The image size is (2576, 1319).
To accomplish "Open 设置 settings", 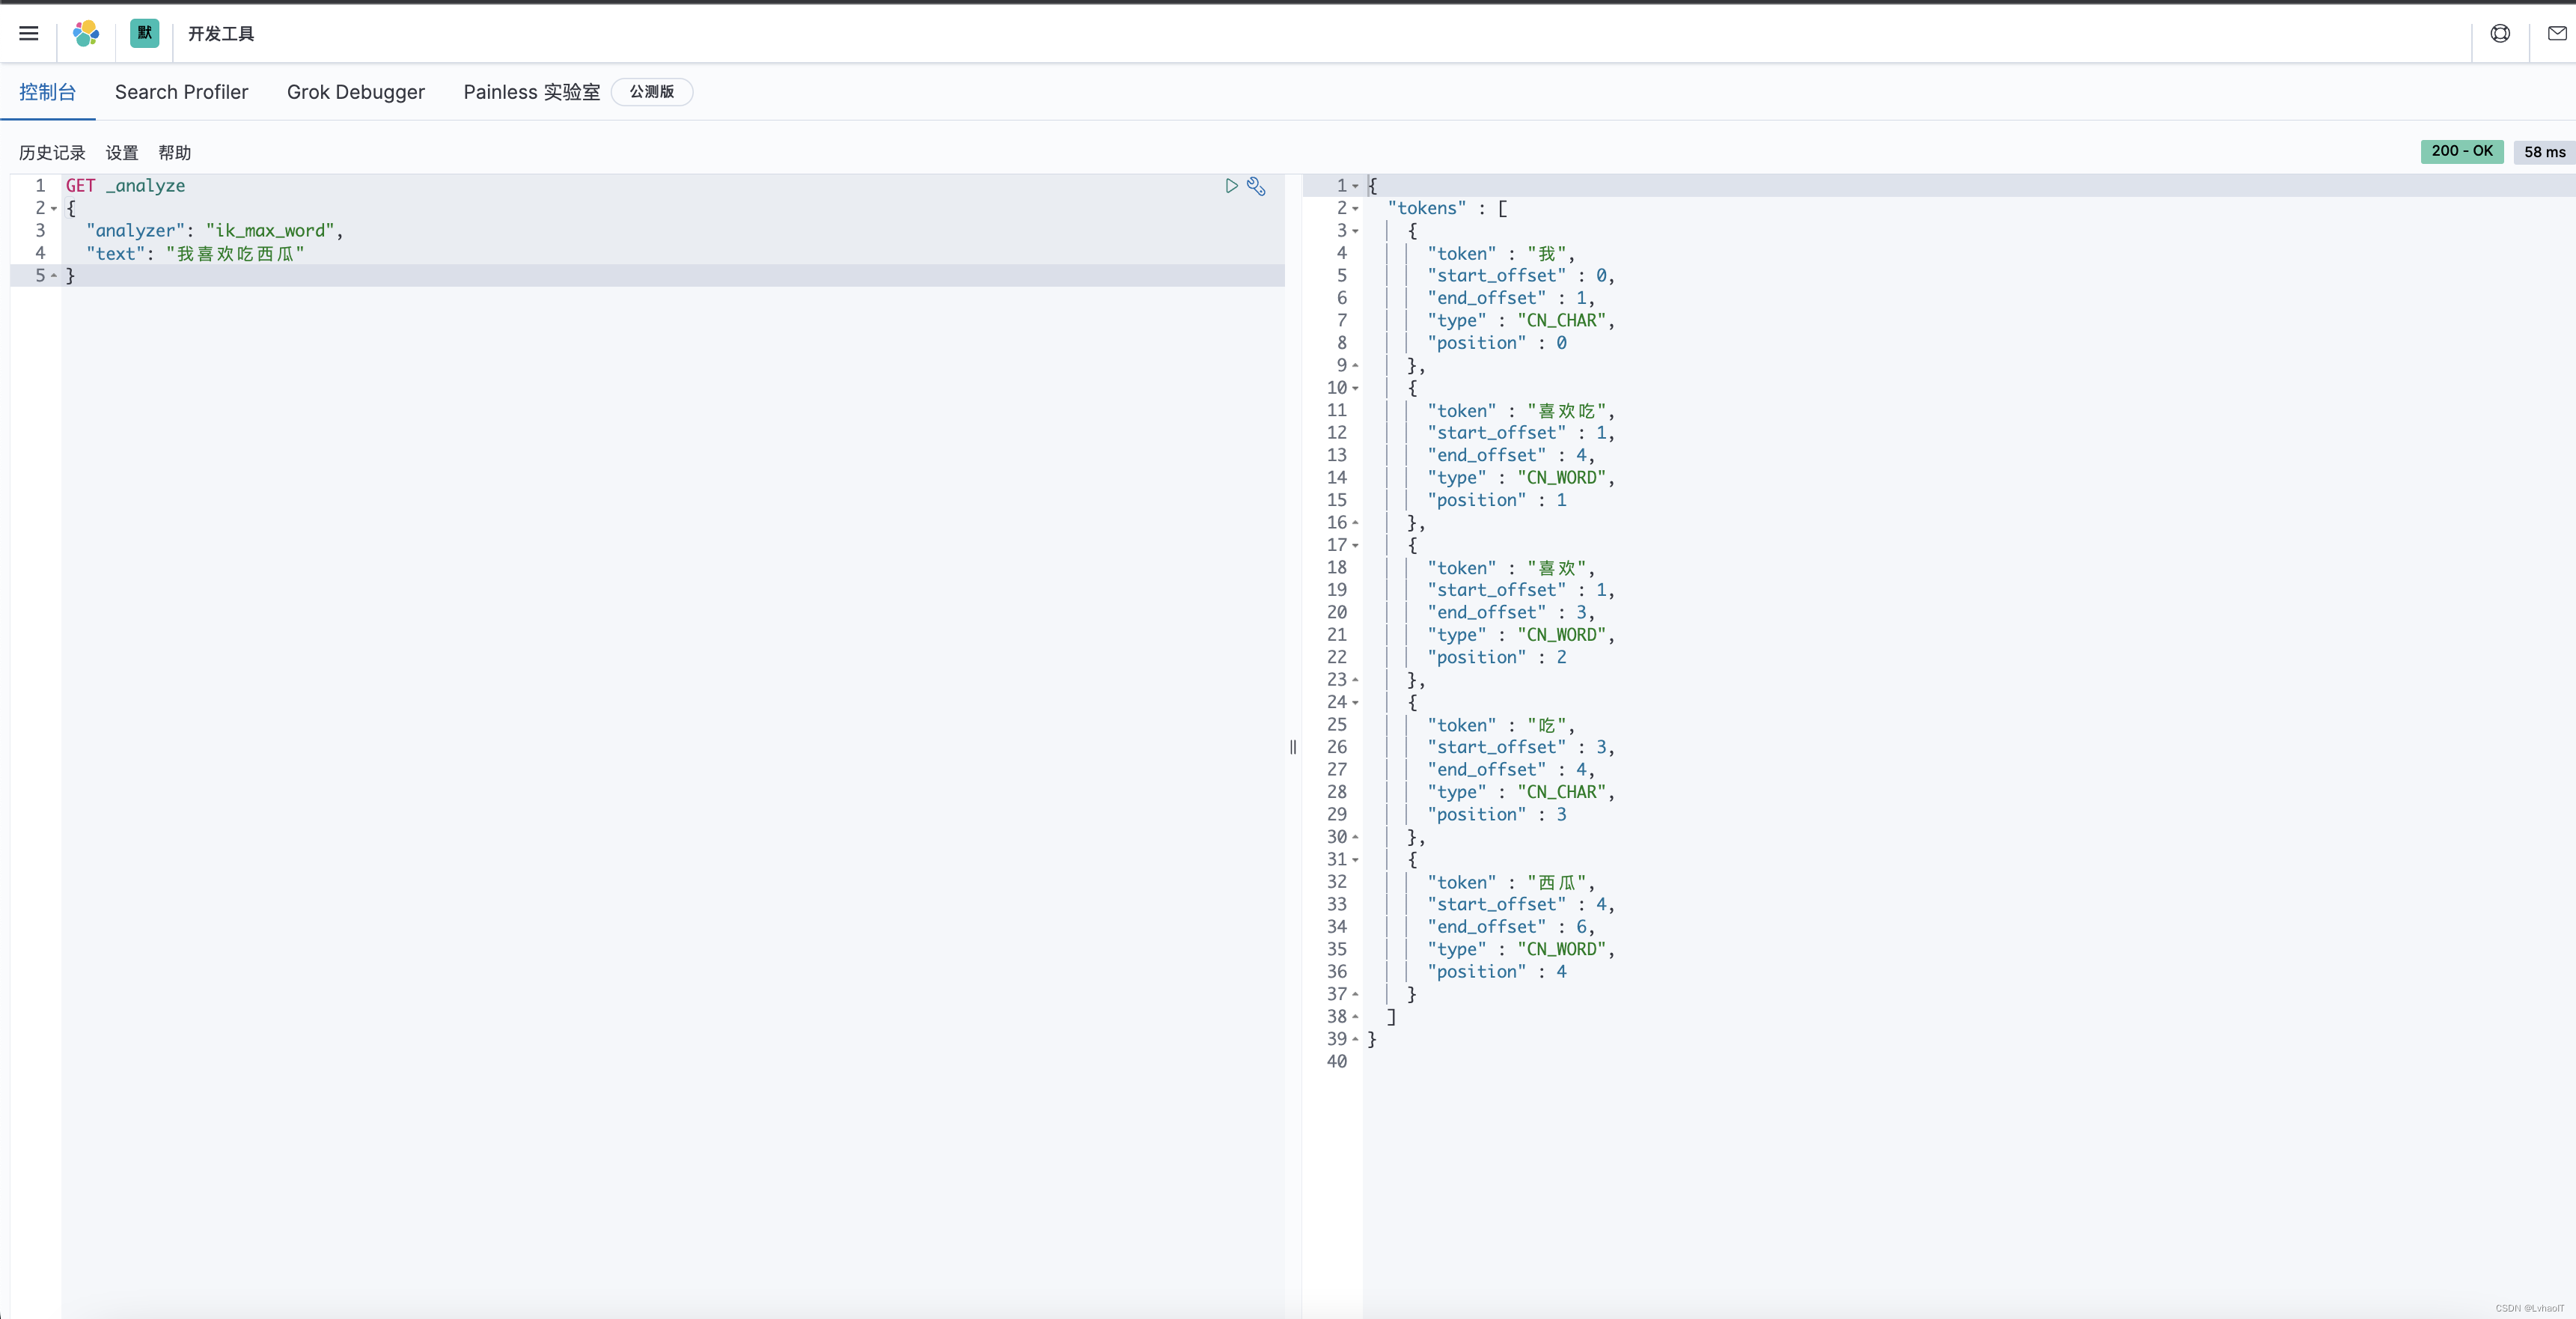I will (x=122, y=153).
